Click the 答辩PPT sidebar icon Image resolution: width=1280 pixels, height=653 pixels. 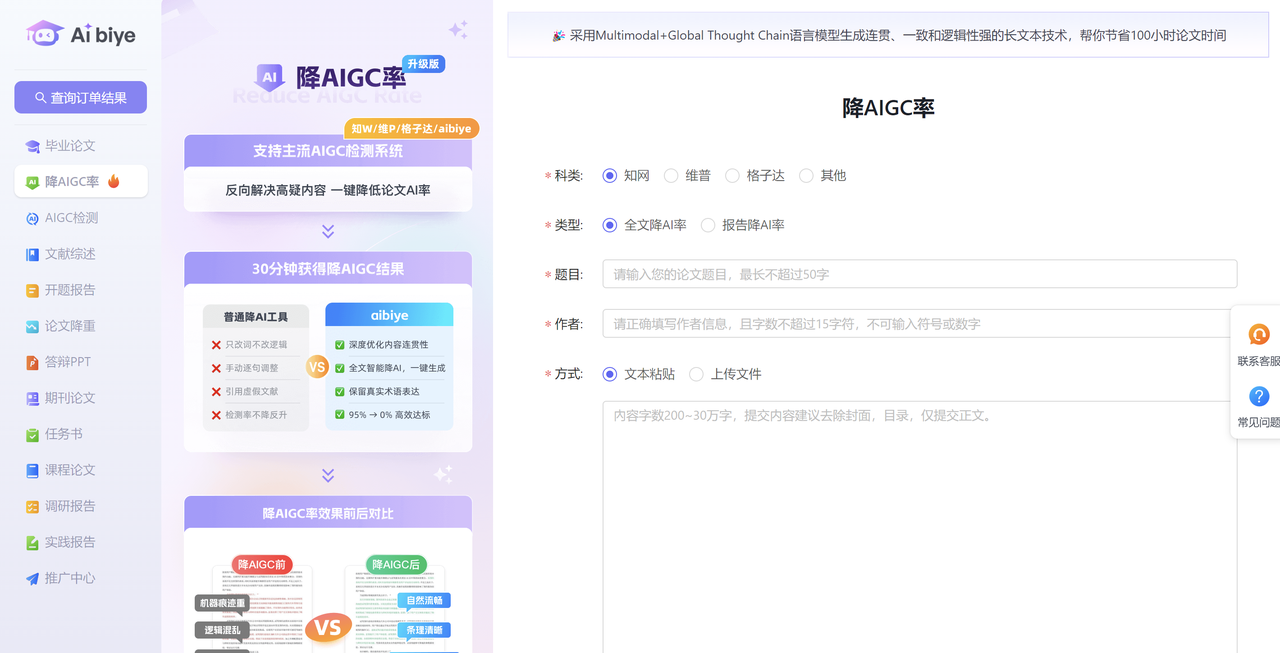coord(33,362)
